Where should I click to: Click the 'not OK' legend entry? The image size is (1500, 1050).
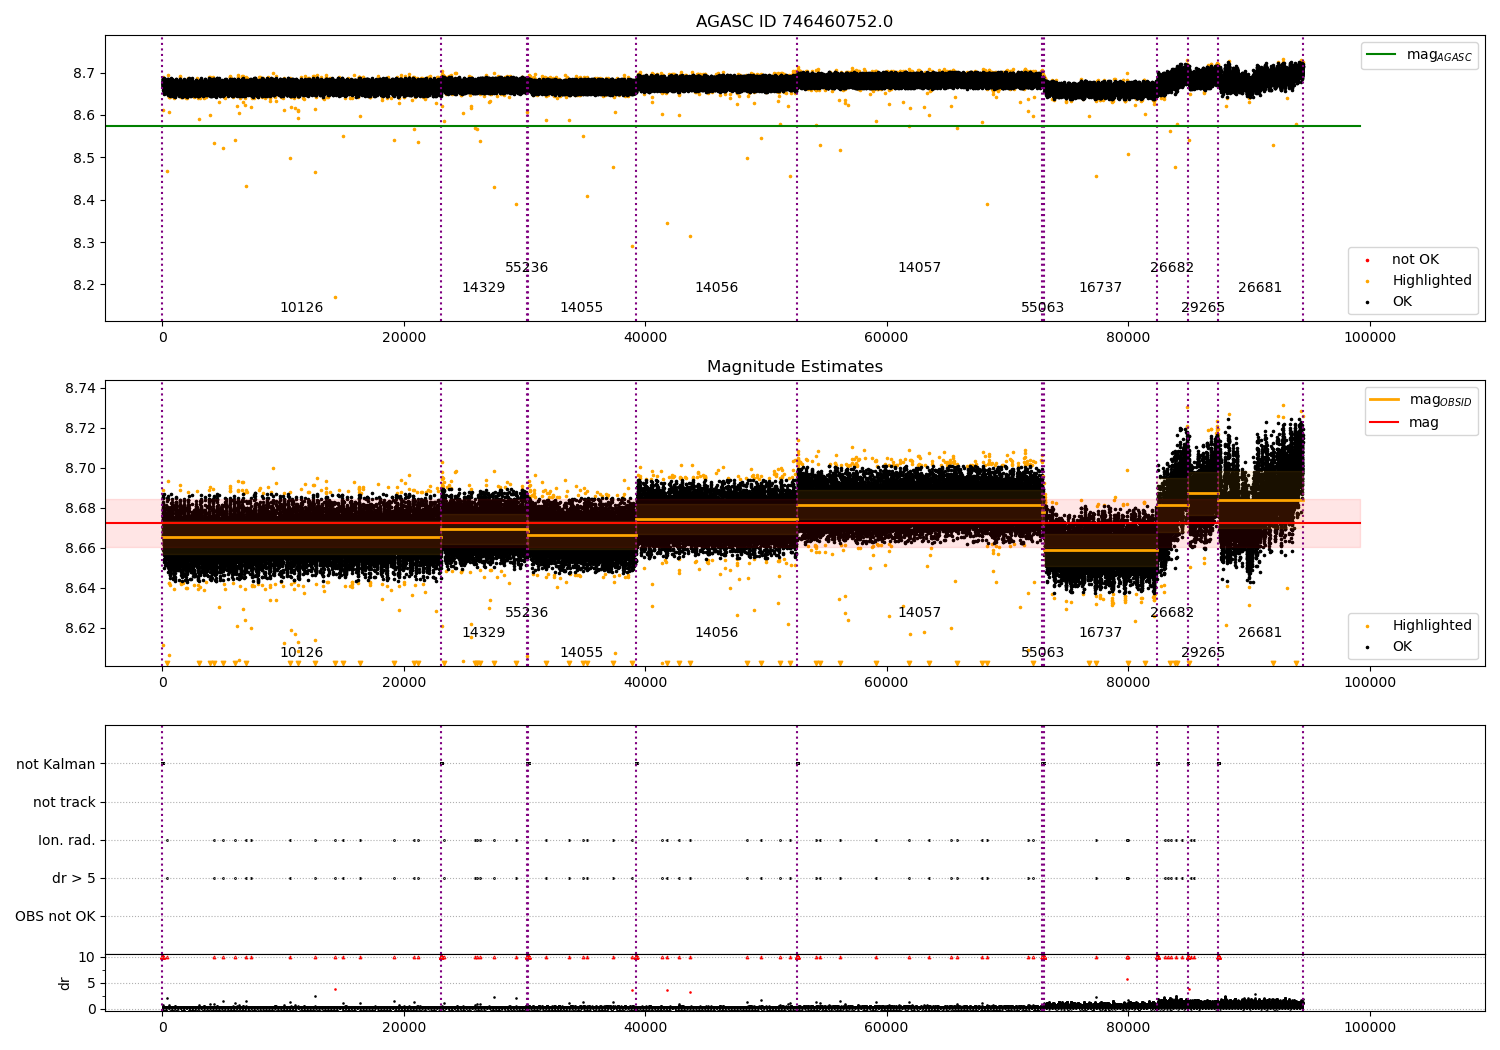[x=1415, y=260]
